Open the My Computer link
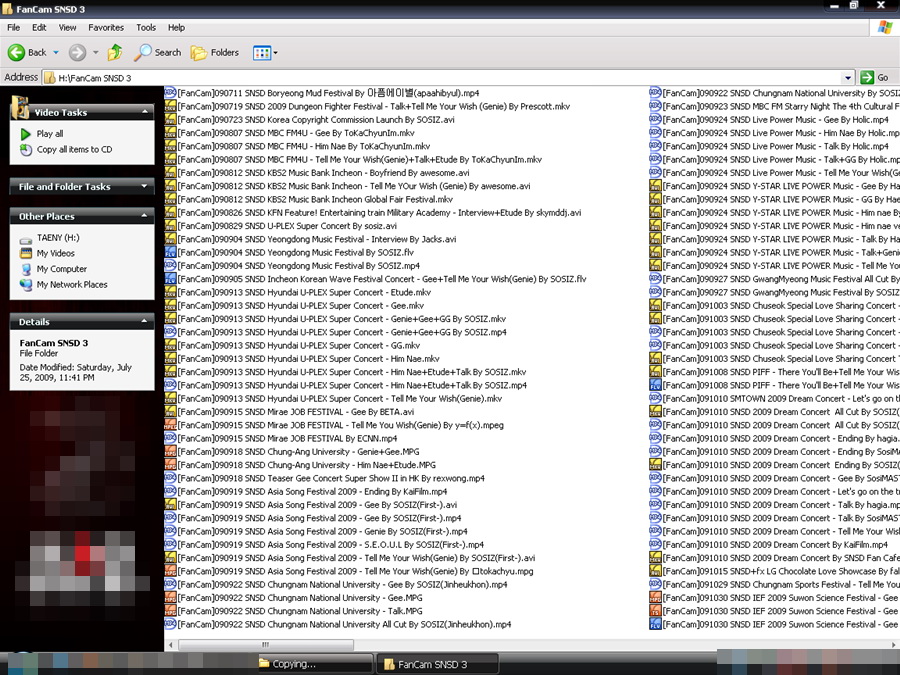 point(62,269)
